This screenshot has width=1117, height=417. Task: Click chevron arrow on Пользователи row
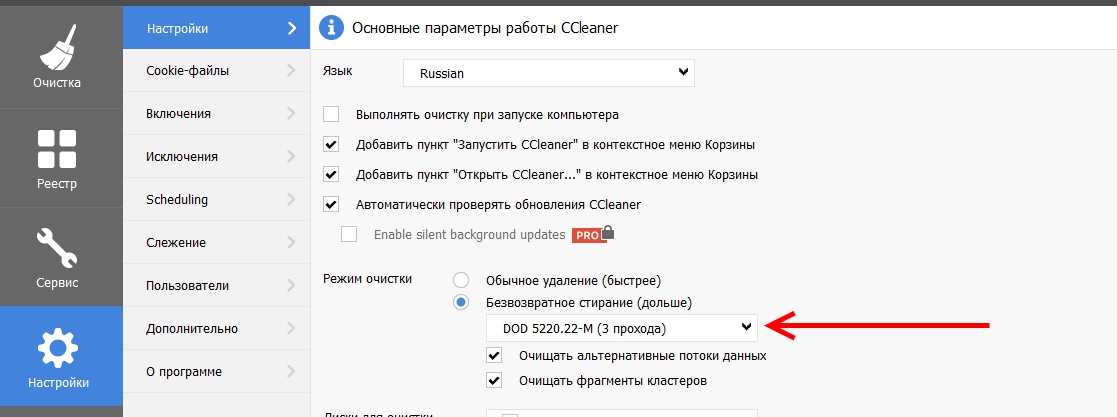291,285
